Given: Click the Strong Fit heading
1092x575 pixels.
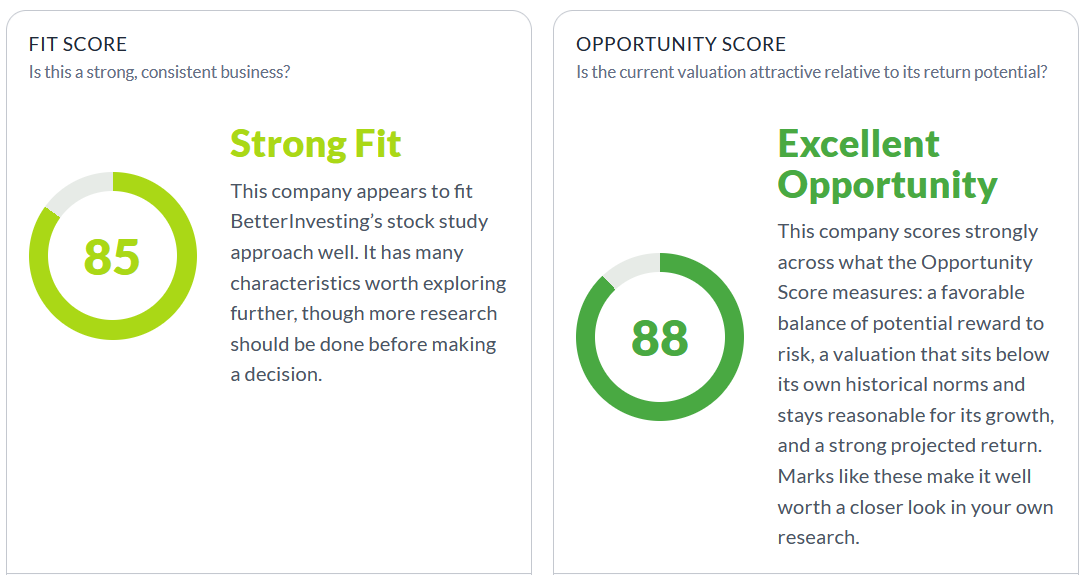Looking at the screenshot, I should tap(315, 144).
